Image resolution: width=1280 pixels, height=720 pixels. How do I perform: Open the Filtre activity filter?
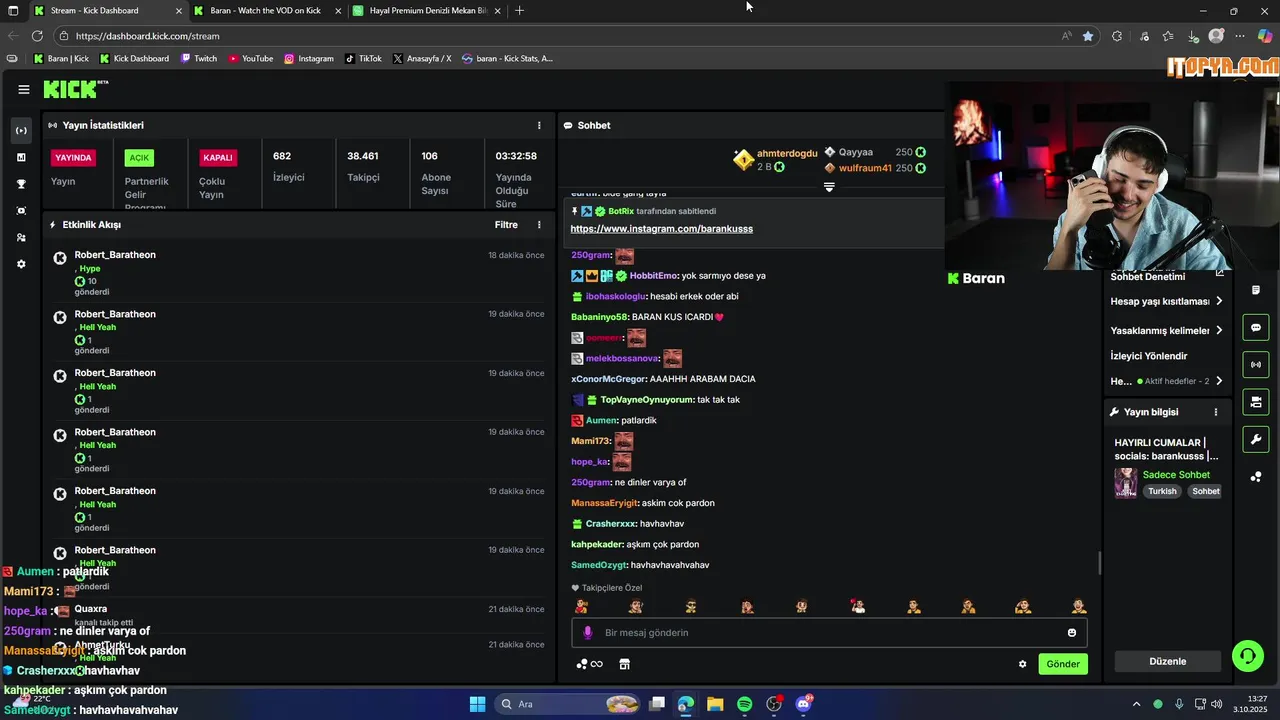tap(506, 225)
